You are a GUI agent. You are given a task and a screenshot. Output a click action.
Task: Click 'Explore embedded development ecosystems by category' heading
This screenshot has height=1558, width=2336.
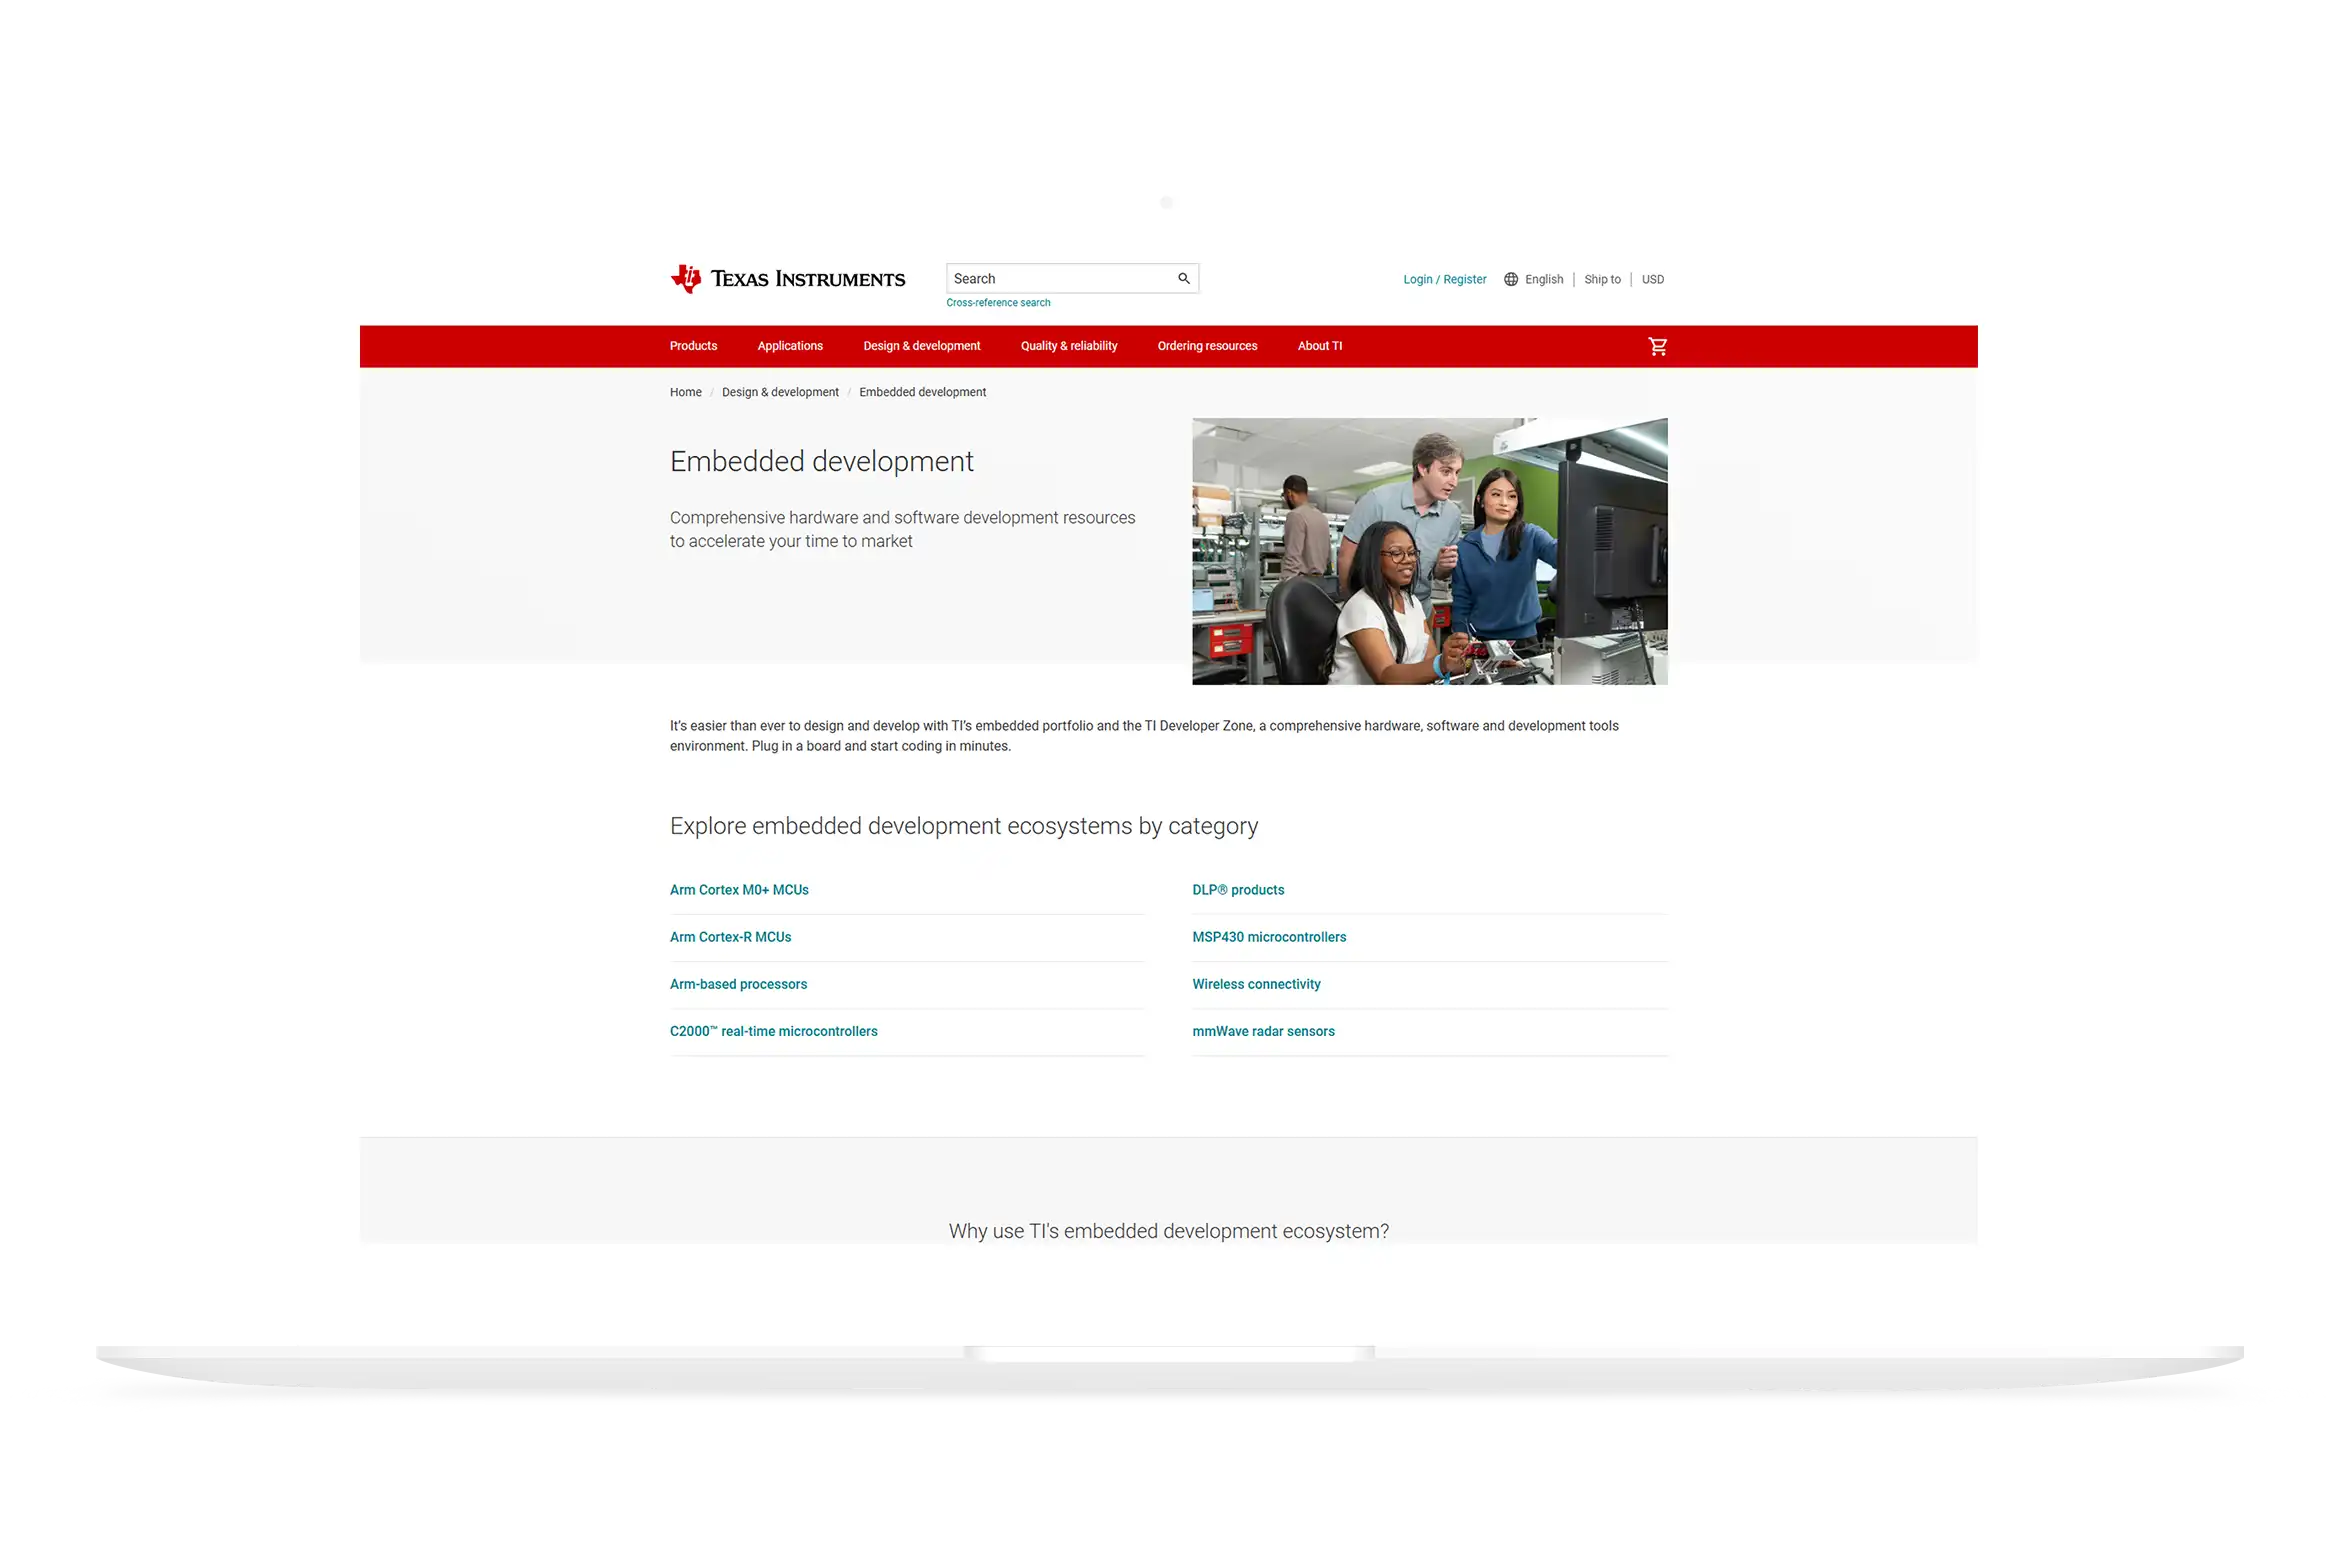[963, 827]
